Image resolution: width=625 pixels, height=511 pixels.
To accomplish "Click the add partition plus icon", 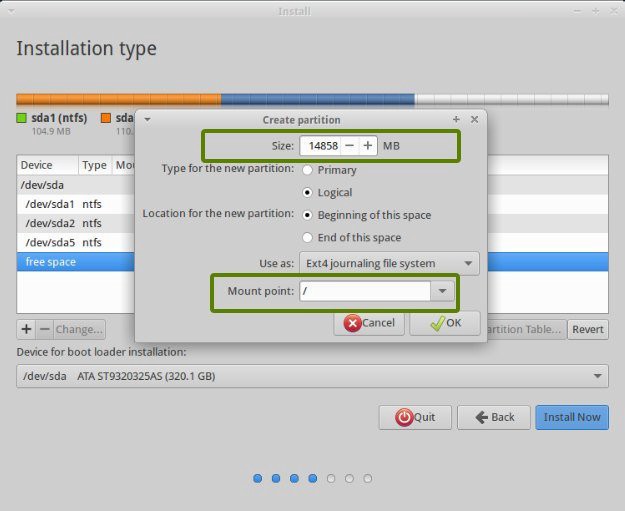I will (x=26, y=329).
